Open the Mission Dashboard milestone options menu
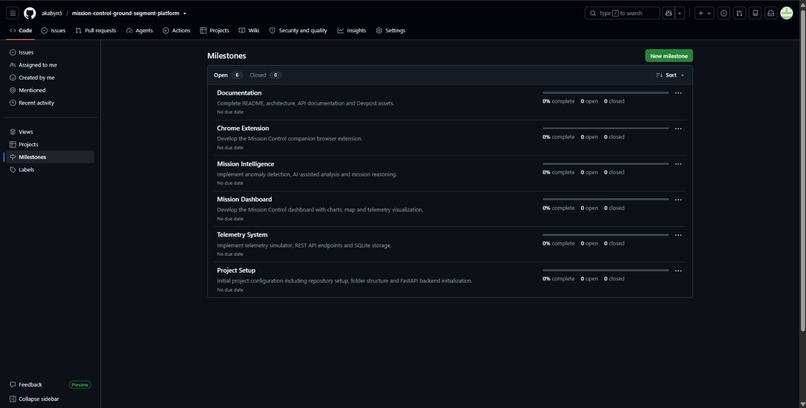The height and width of the screenshot is (408, 806). coord(678,200)
